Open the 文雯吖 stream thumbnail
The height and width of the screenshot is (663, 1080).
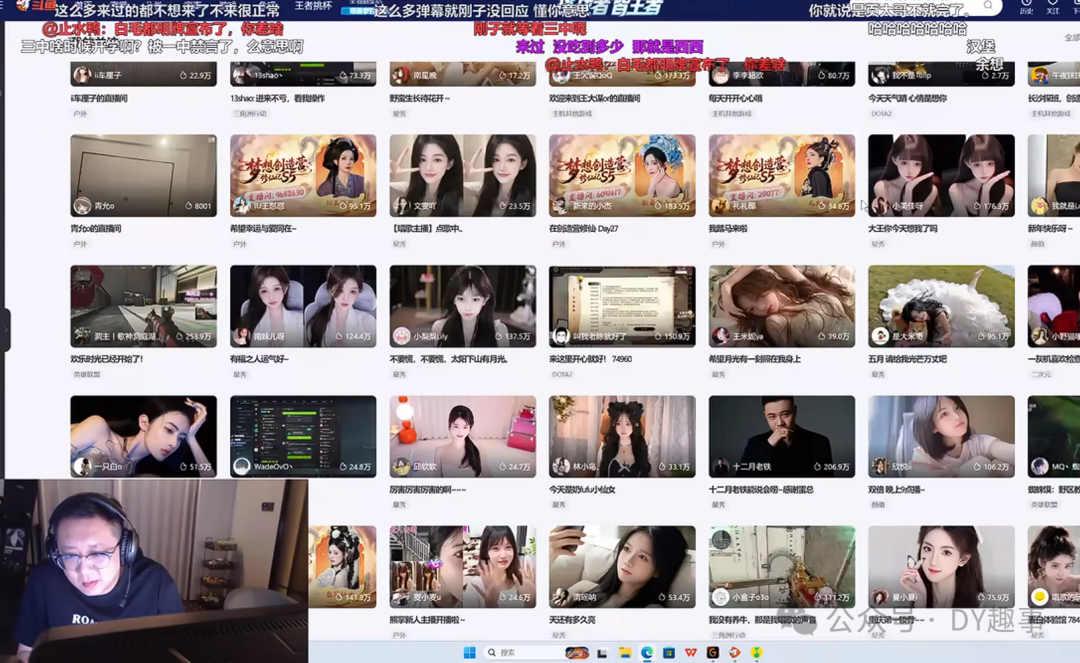463,176
